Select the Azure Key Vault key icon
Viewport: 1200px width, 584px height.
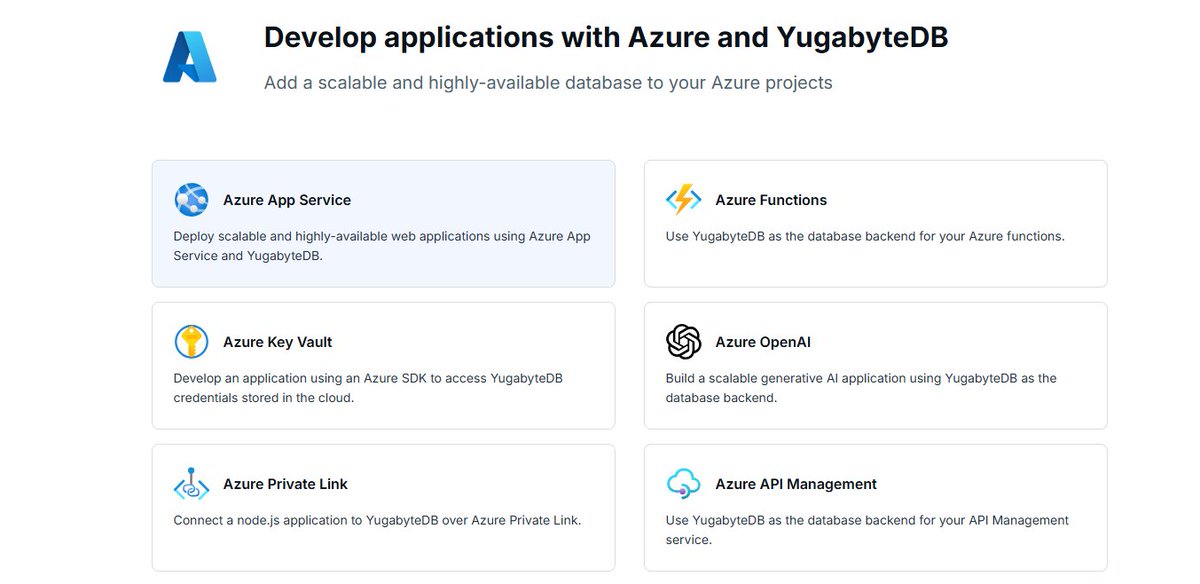click(192, 342)
